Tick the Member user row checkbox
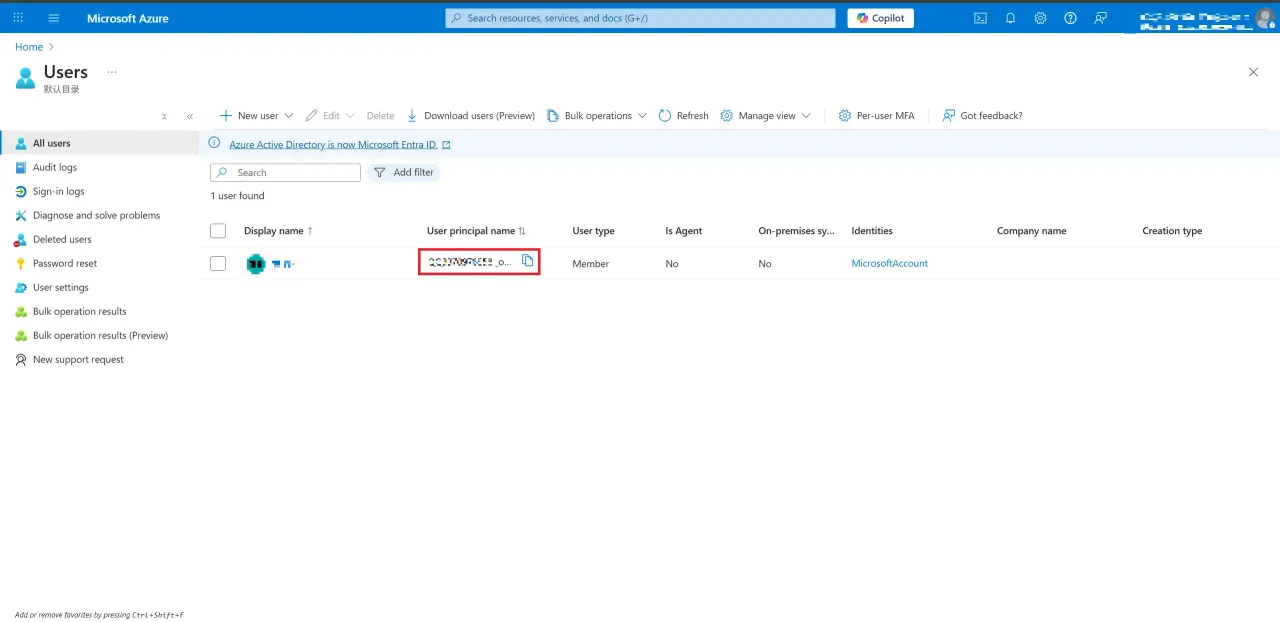This screenshot has height=622, width=1280. (218, 264)
